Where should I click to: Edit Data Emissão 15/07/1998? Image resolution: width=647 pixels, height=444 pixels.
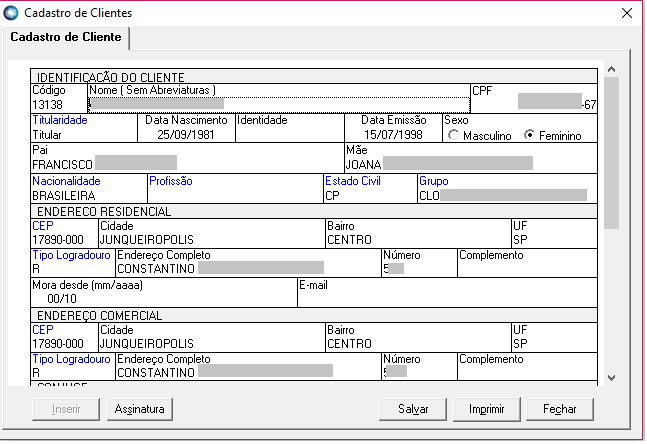coord(393,135)
